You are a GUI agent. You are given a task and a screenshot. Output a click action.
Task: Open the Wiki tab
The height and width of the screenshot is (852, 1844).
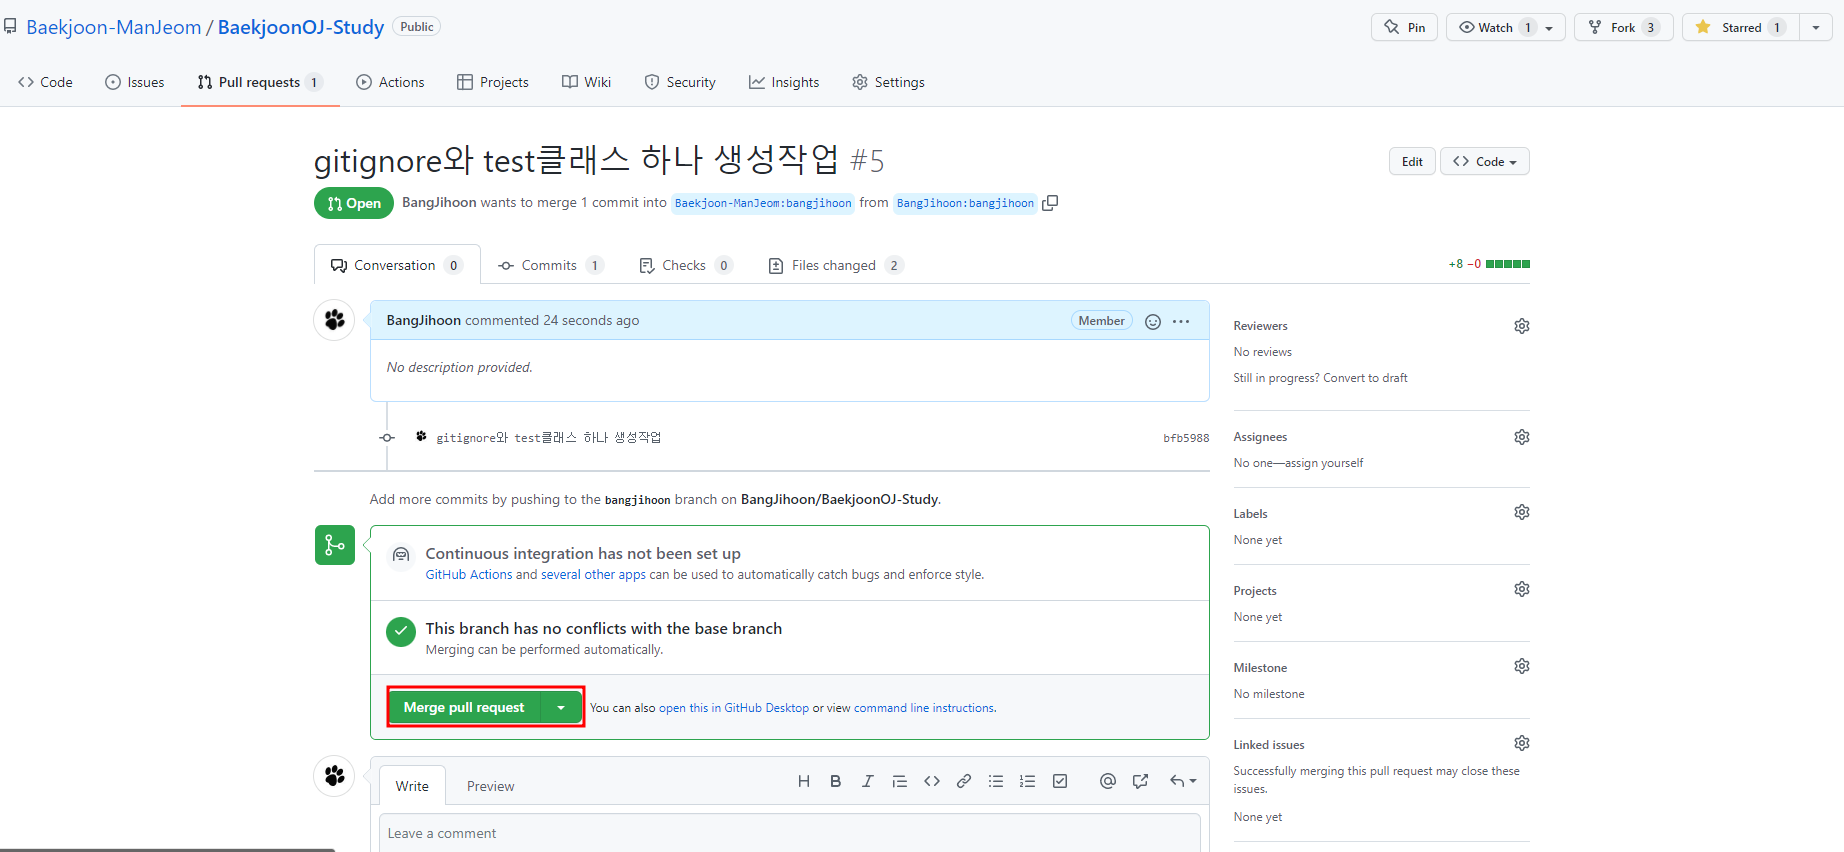pos(586,82)
